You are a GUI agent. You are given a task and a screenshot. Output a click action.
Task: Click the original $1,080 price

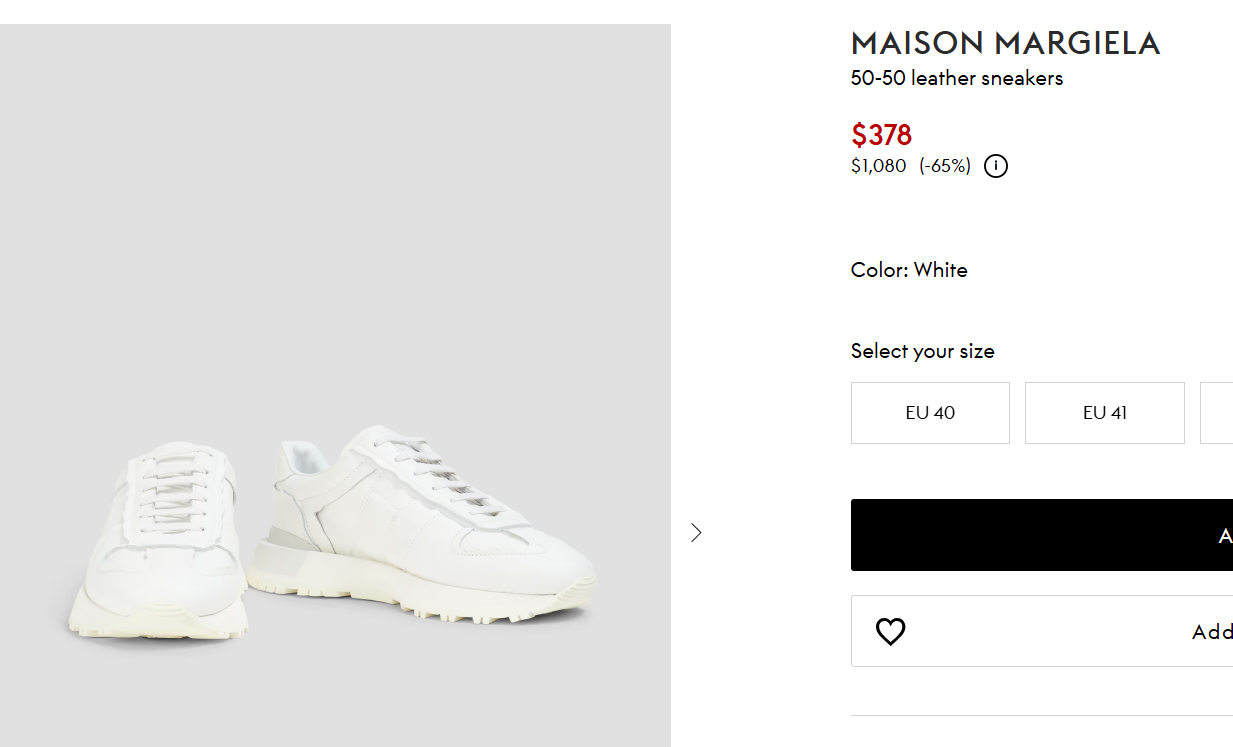878,166
